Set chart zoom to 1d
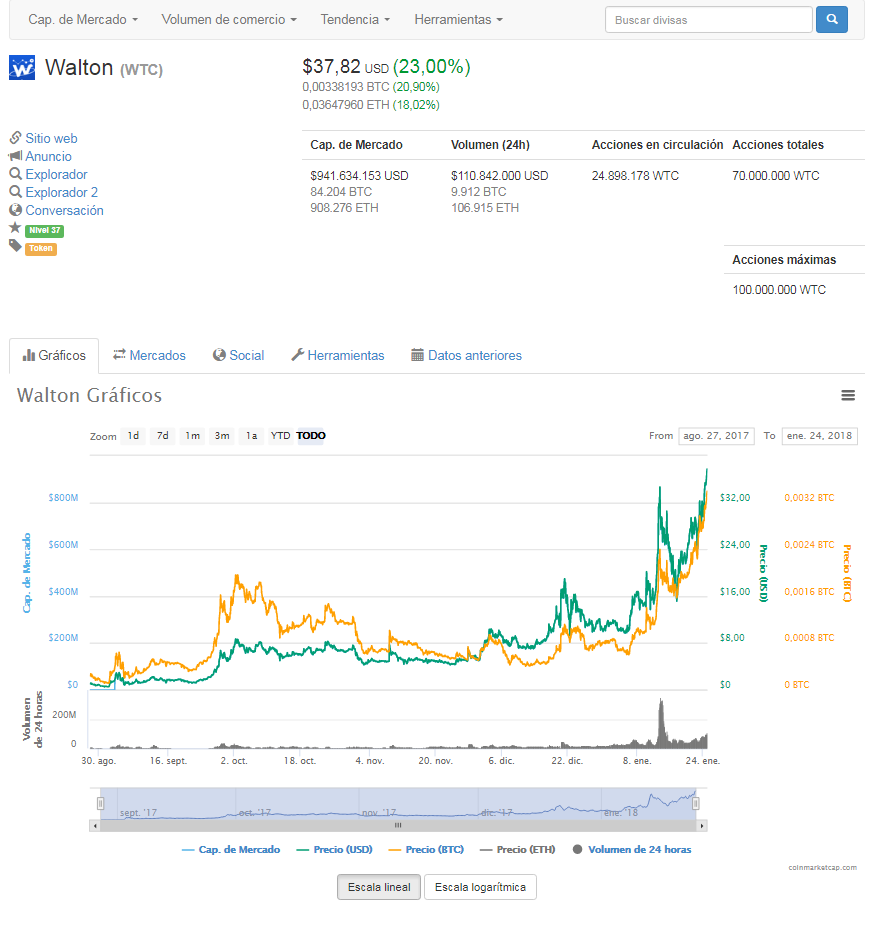Viewport: 878px width, 928px height. (134, 436)
